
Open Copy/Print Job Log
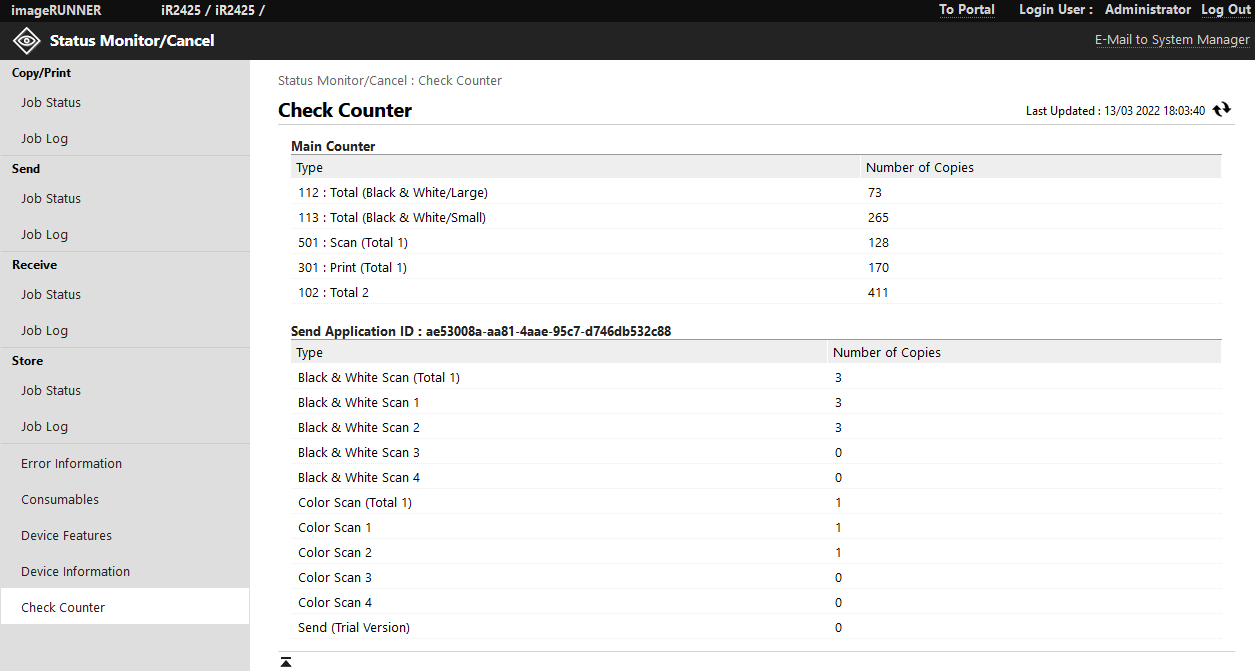coord(45,139)
